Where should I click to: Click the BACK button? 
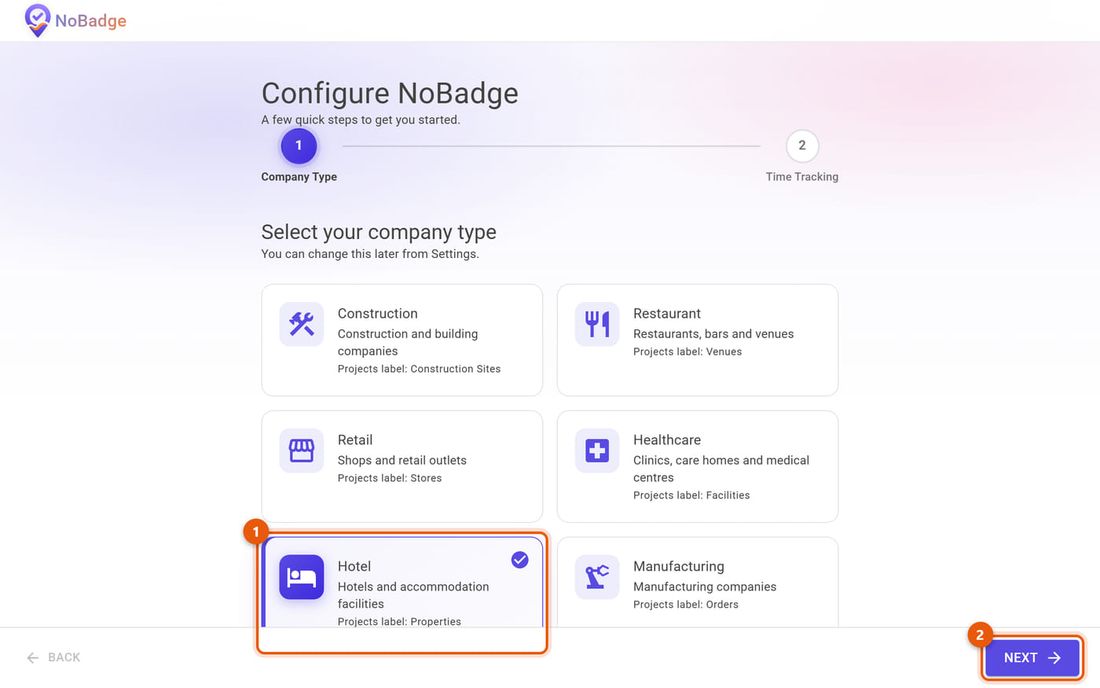(53, 657)
